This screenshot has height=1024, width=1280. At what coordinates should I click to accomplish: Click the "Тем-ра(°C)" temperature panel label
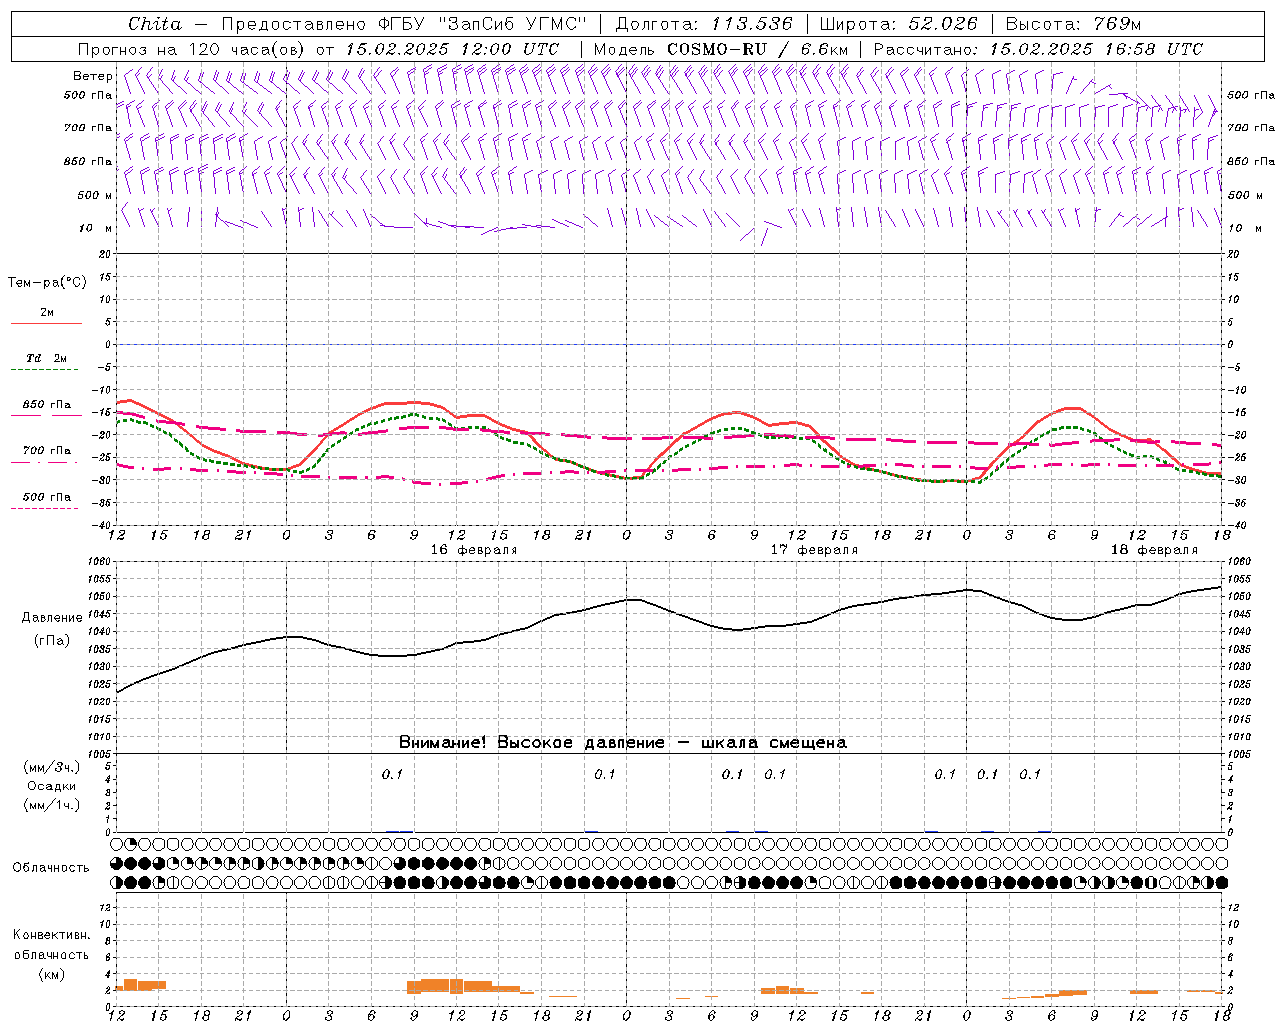[47, 283]
